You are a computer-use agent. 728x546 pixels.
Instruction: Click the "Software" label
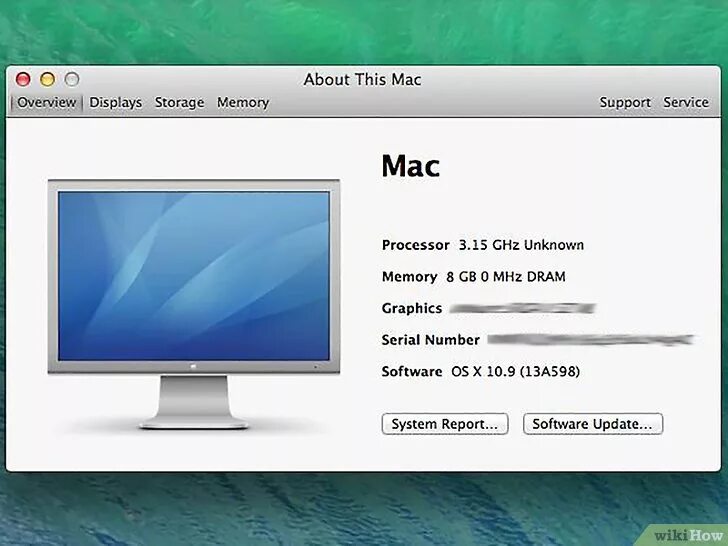(x=412, y=371)
